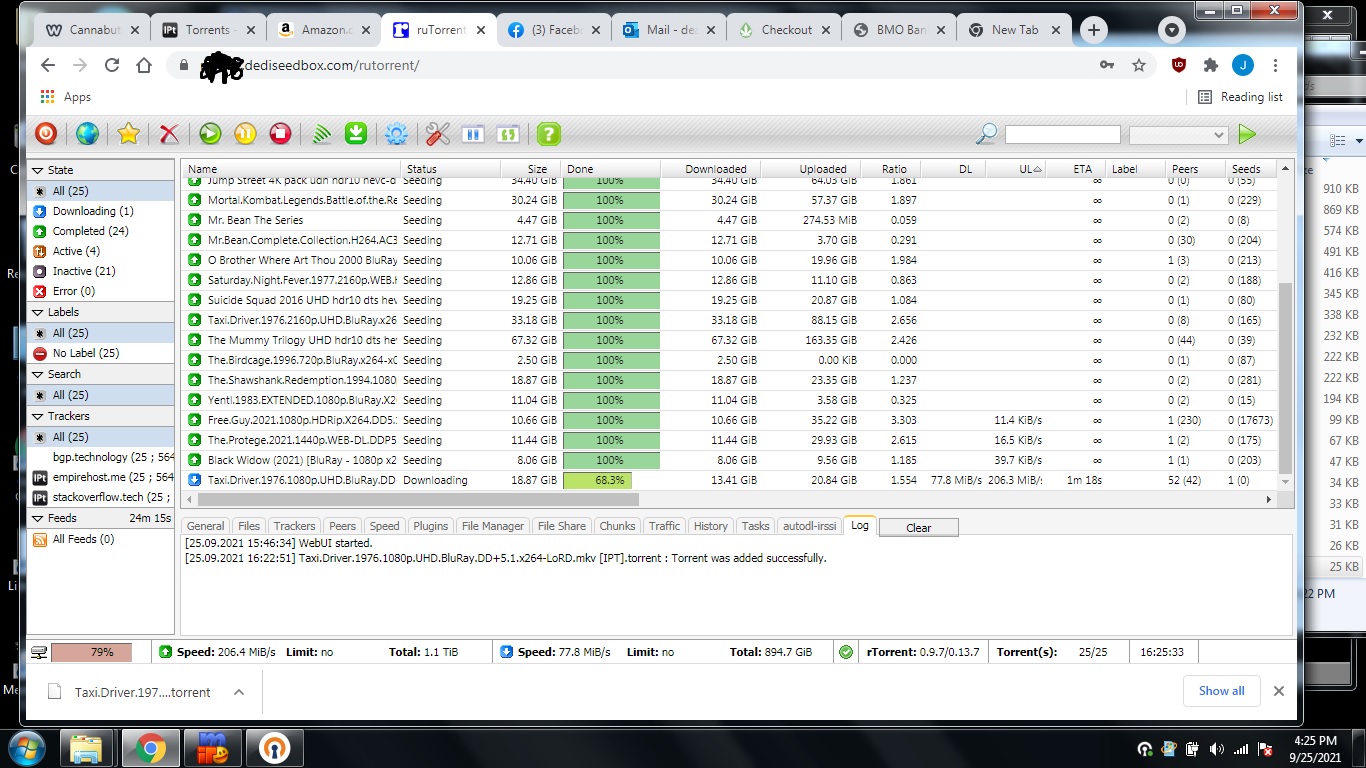This screenshot has height=768, width=1366.
Task: Click the green arrow beside the search dropdown
Action: tap(1246, 134)
